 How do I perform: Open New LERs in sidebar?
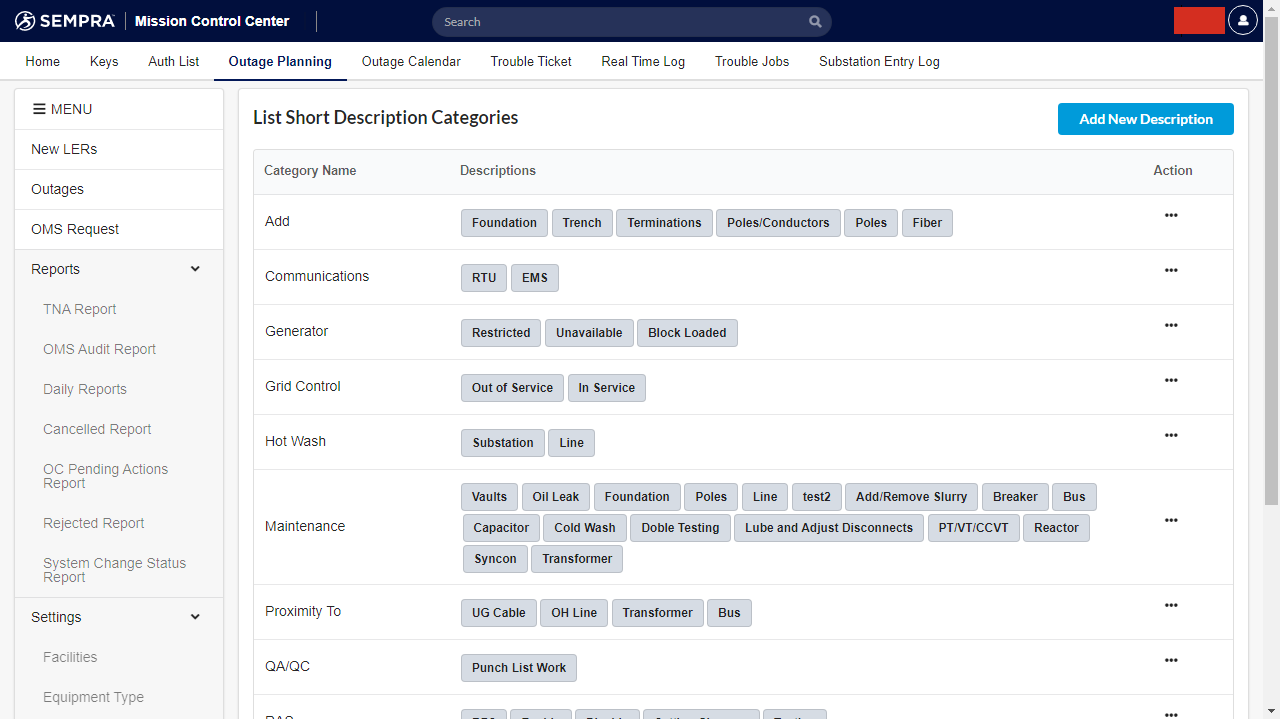(64, 149)
